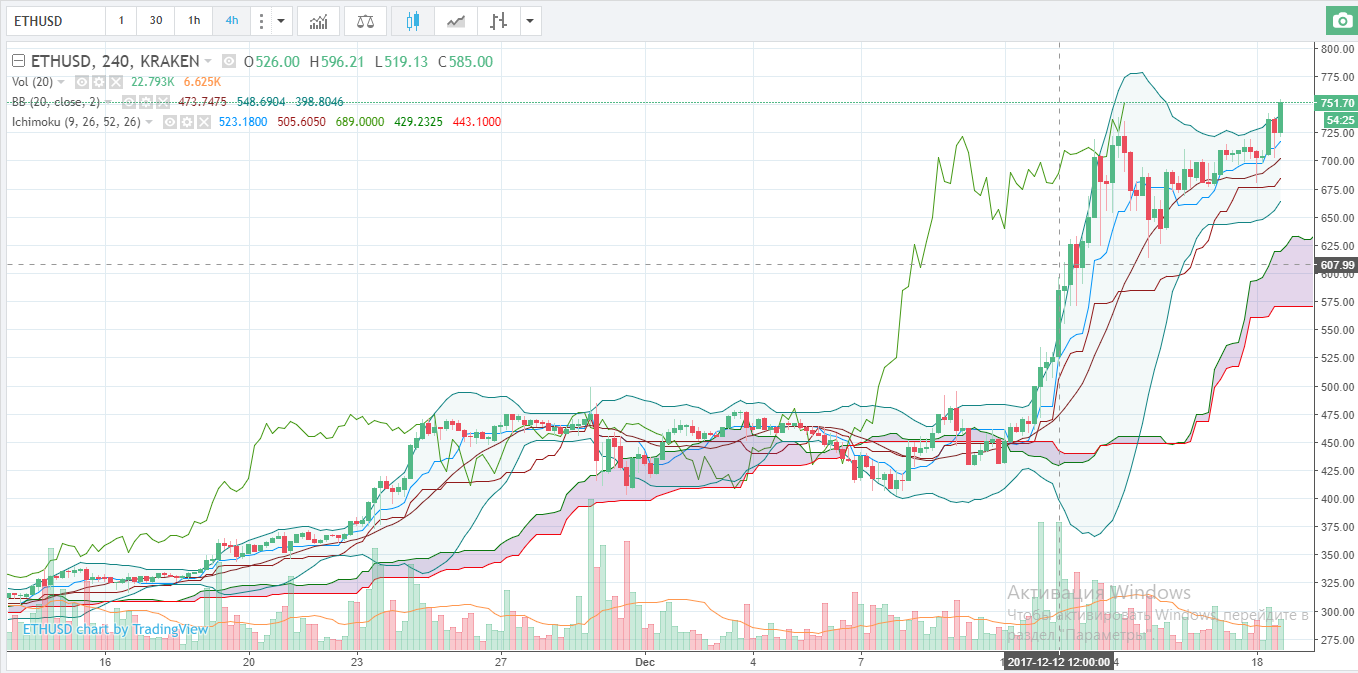
Task: Remove the Ichimoku indicator with X
Action: [x=204, y=122]
